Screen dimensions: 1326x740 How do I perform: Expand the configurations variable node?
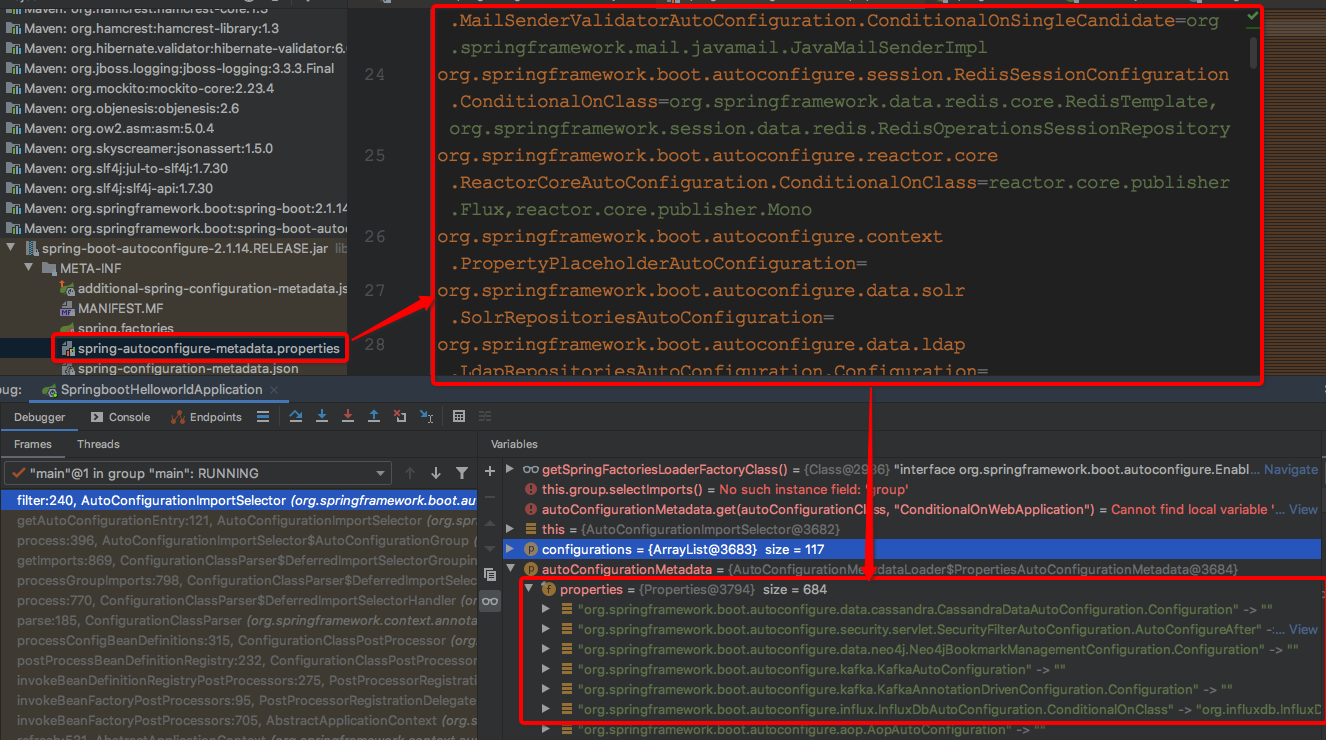(x=512, y=549)
